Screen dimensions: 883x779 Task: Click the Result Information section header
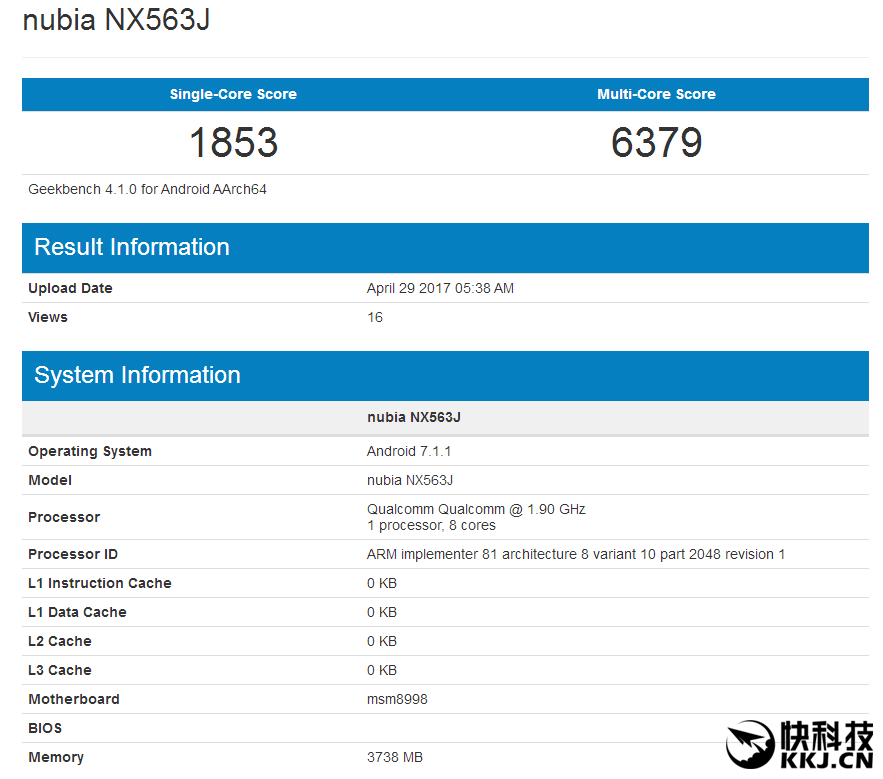pos(132,247)
